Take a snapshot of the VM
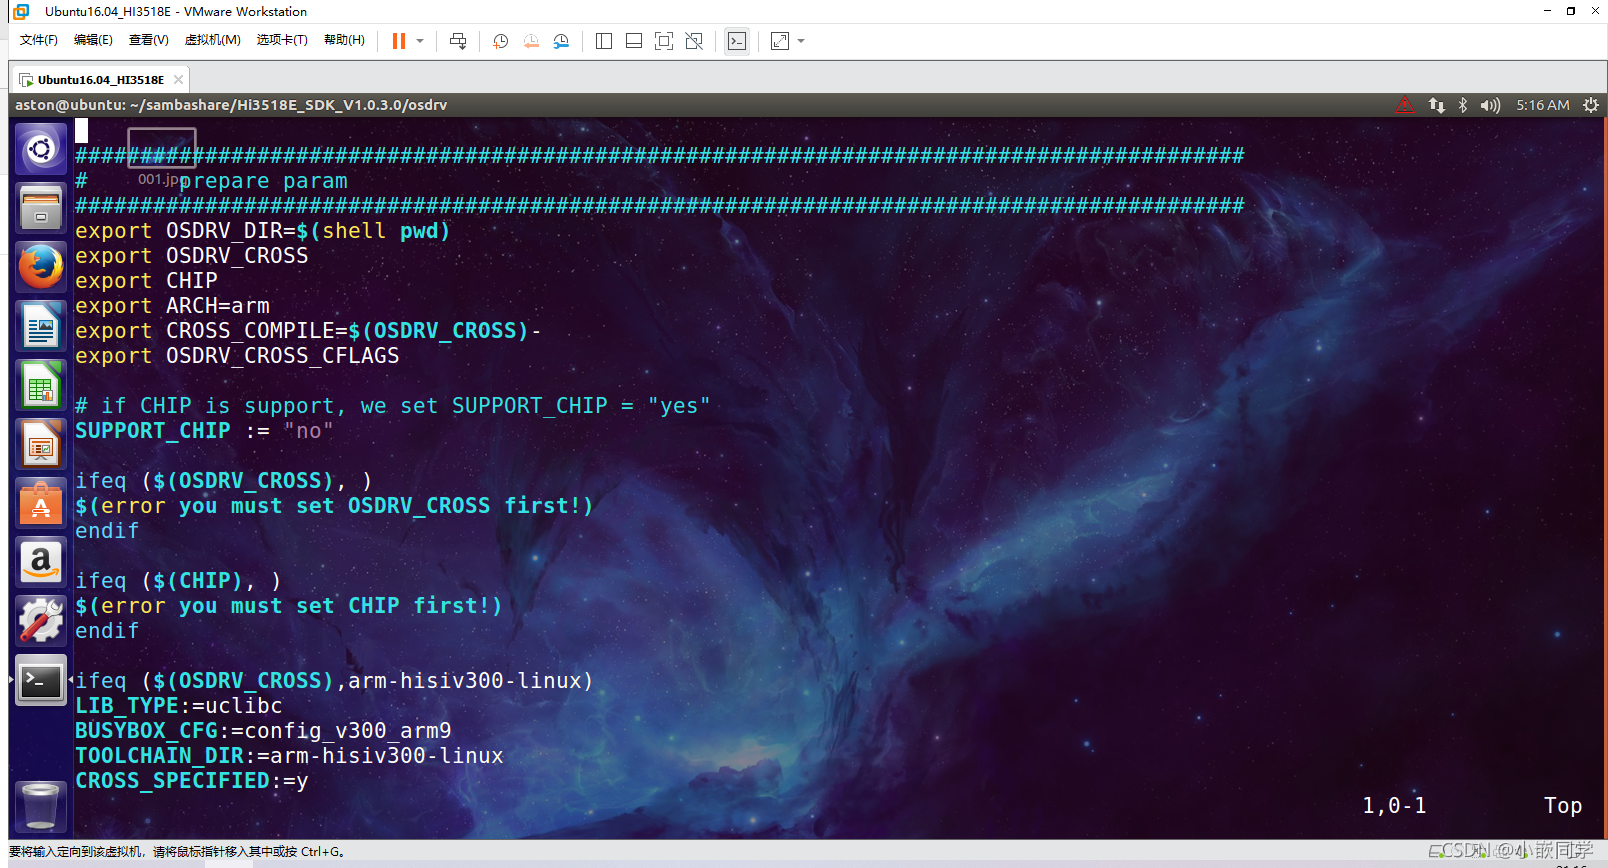Viewport: 1608px width, 868px height. [501, 41]
